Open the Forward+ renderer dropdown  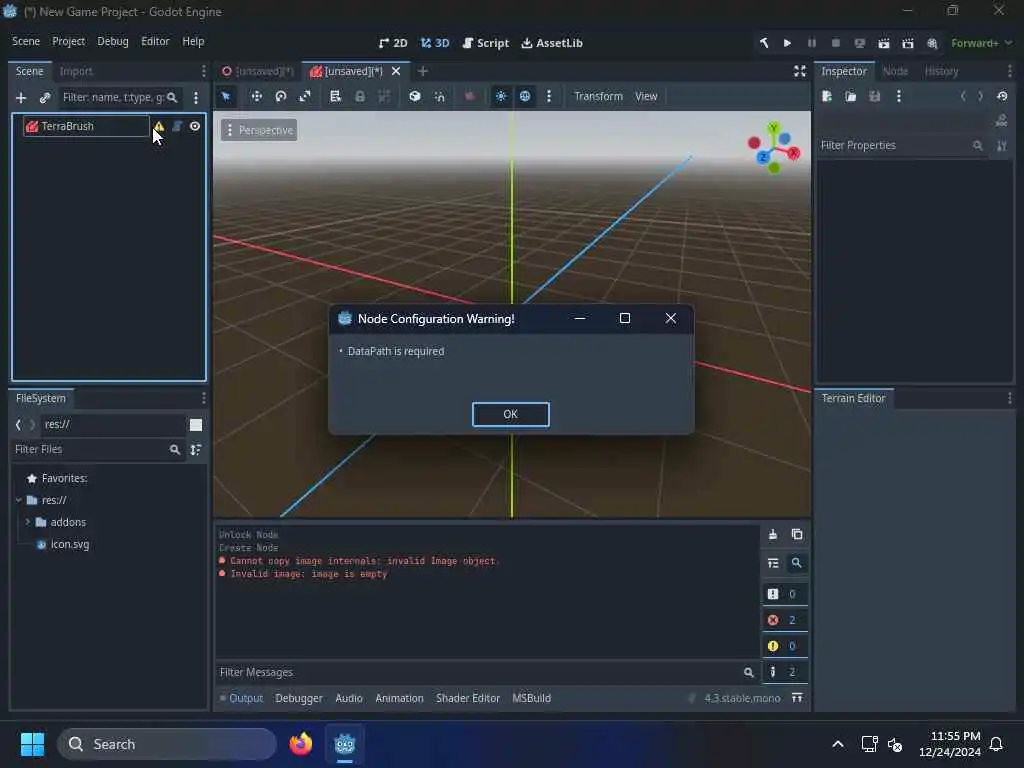981,43
